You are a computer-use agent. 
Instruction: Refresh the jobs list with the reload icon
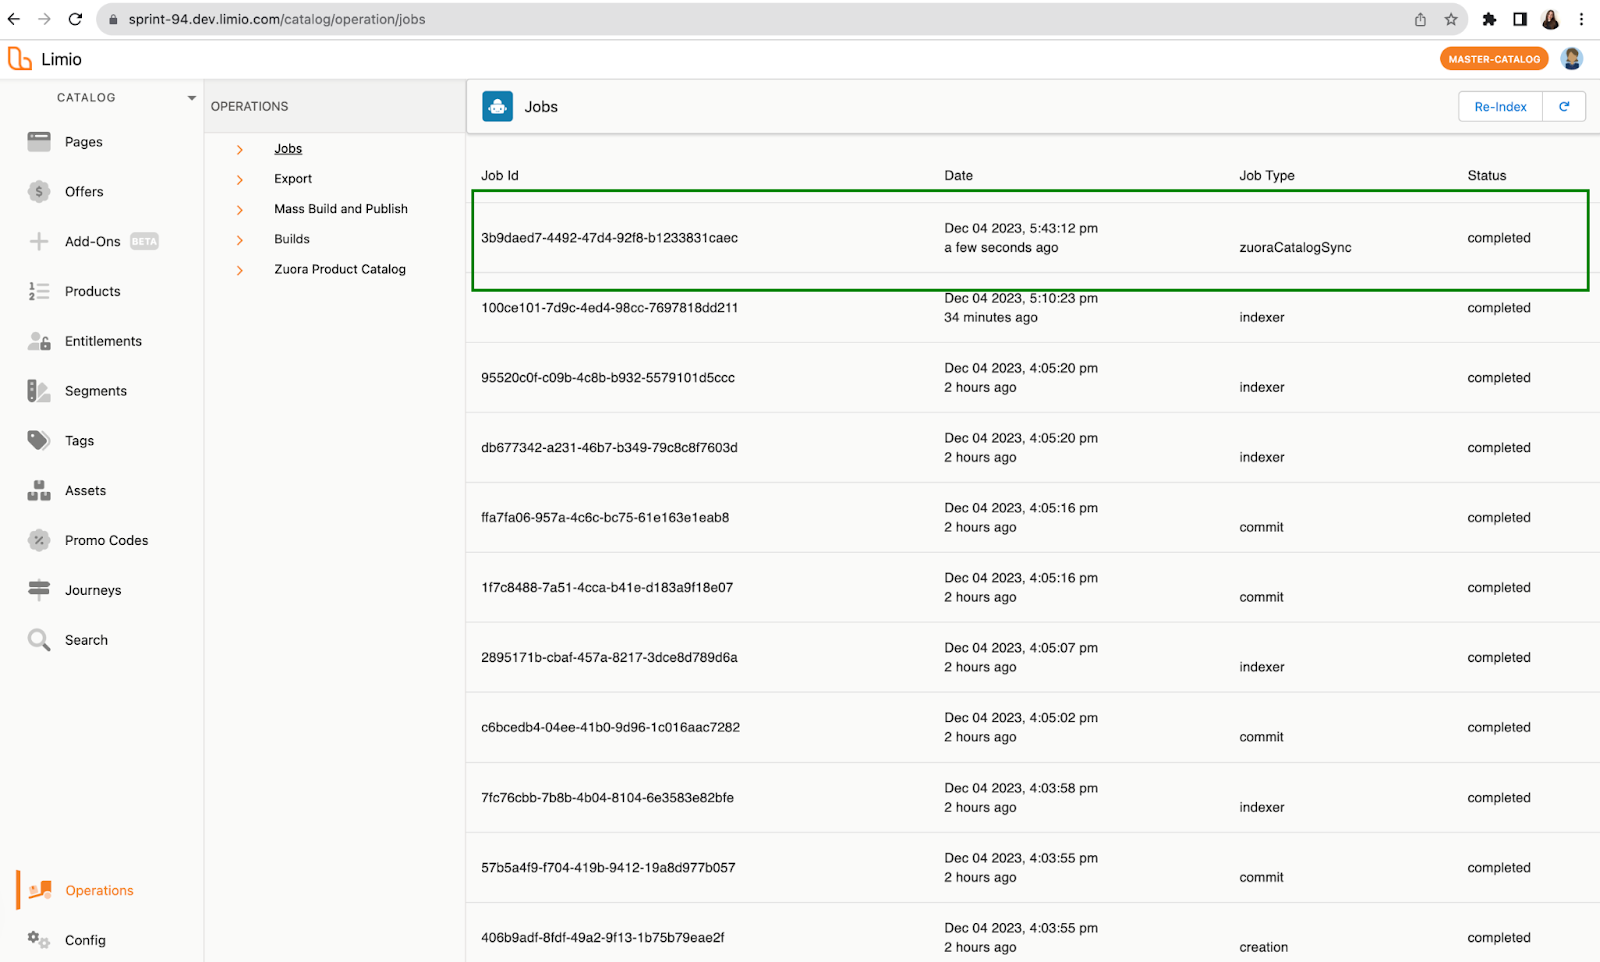tap(1564, 107)
